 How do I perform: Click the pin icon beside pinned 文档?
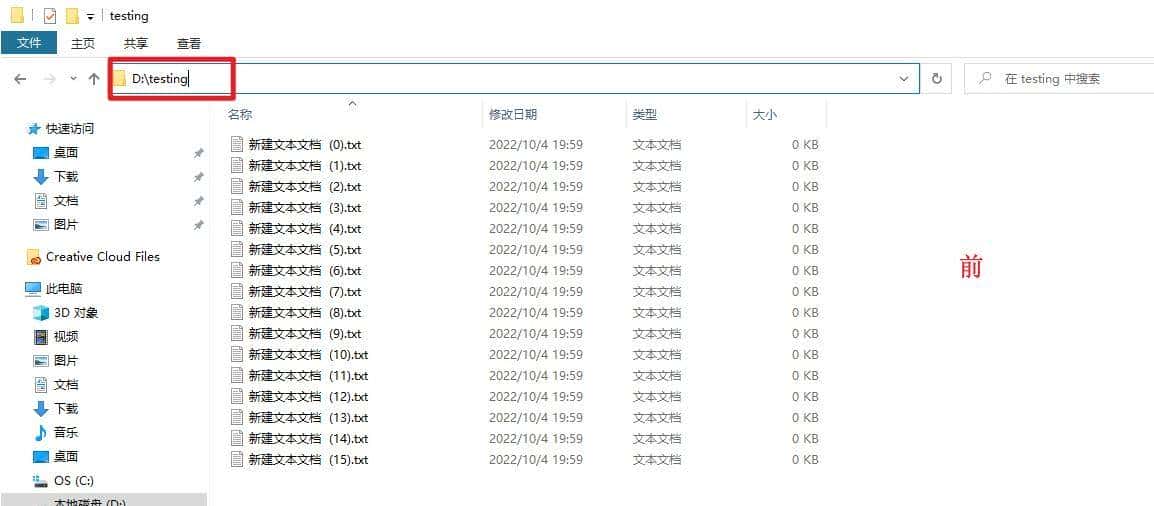[198, 201]
